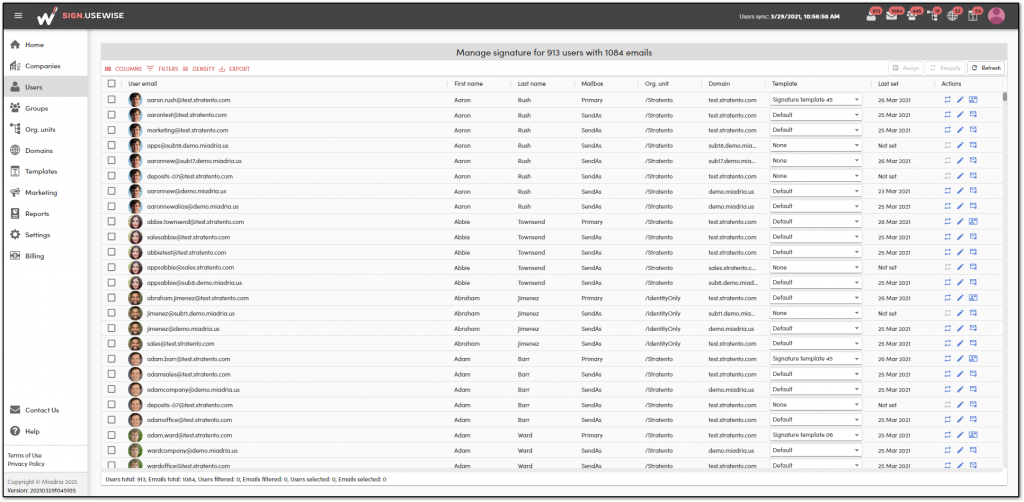Open the users counter icon showing 913
The height and width of the screenshot is (502, 1024).
pyautogui.click(x=872, y=15)
